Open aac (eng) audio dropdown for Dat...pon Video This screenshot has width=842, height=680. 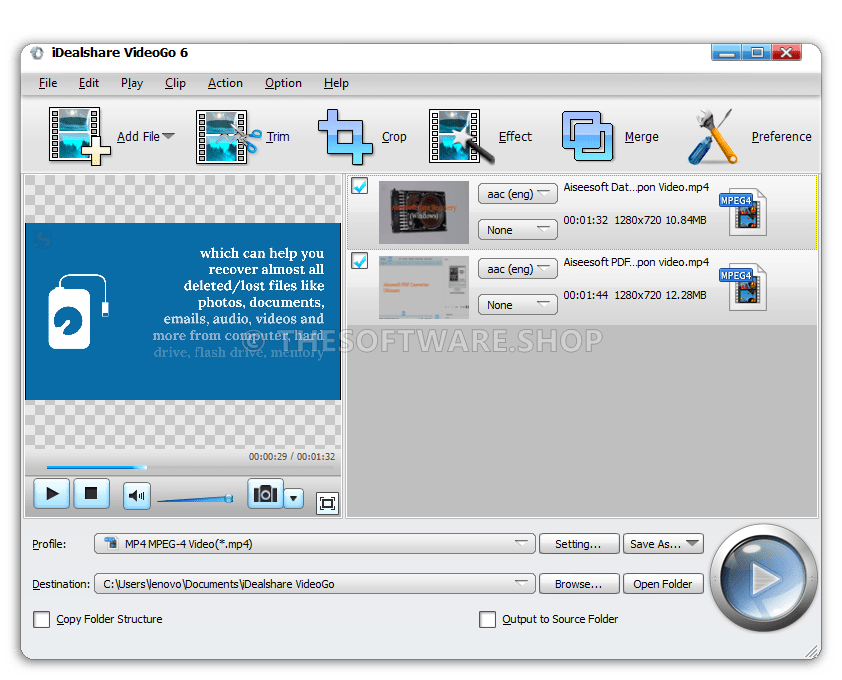pyautogui.click(x=518, y=194)
